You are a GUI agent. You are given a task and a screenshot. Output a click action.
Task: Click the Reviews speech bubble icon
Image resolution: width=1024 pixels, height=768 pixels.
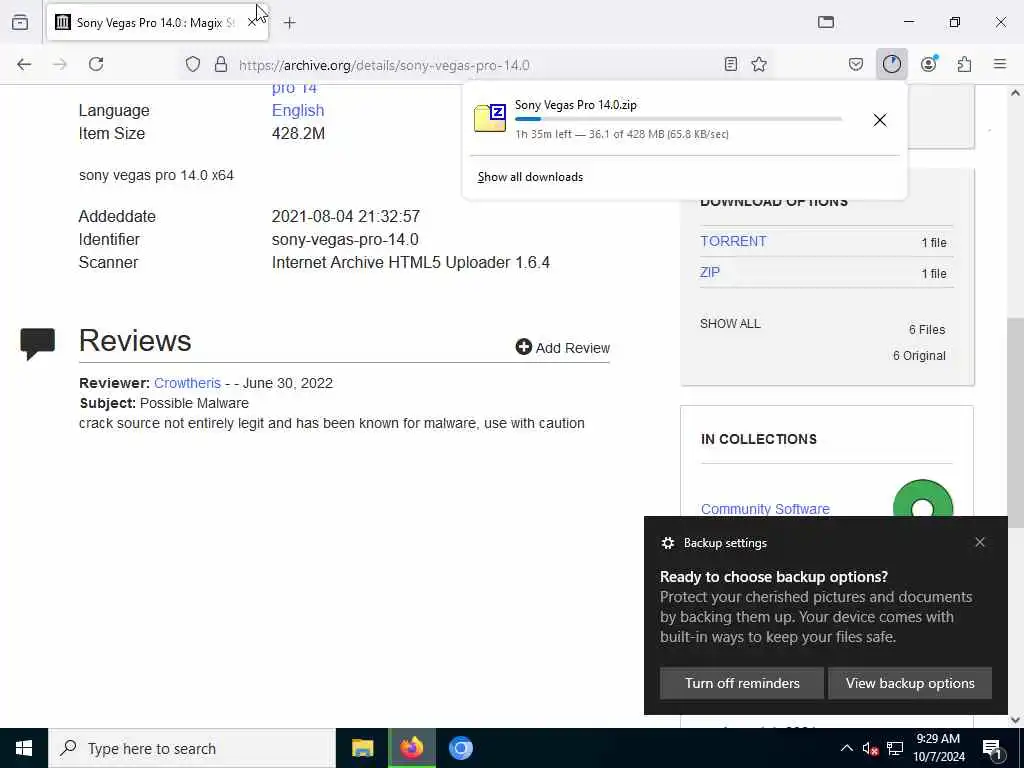click(x=38, y=344)
